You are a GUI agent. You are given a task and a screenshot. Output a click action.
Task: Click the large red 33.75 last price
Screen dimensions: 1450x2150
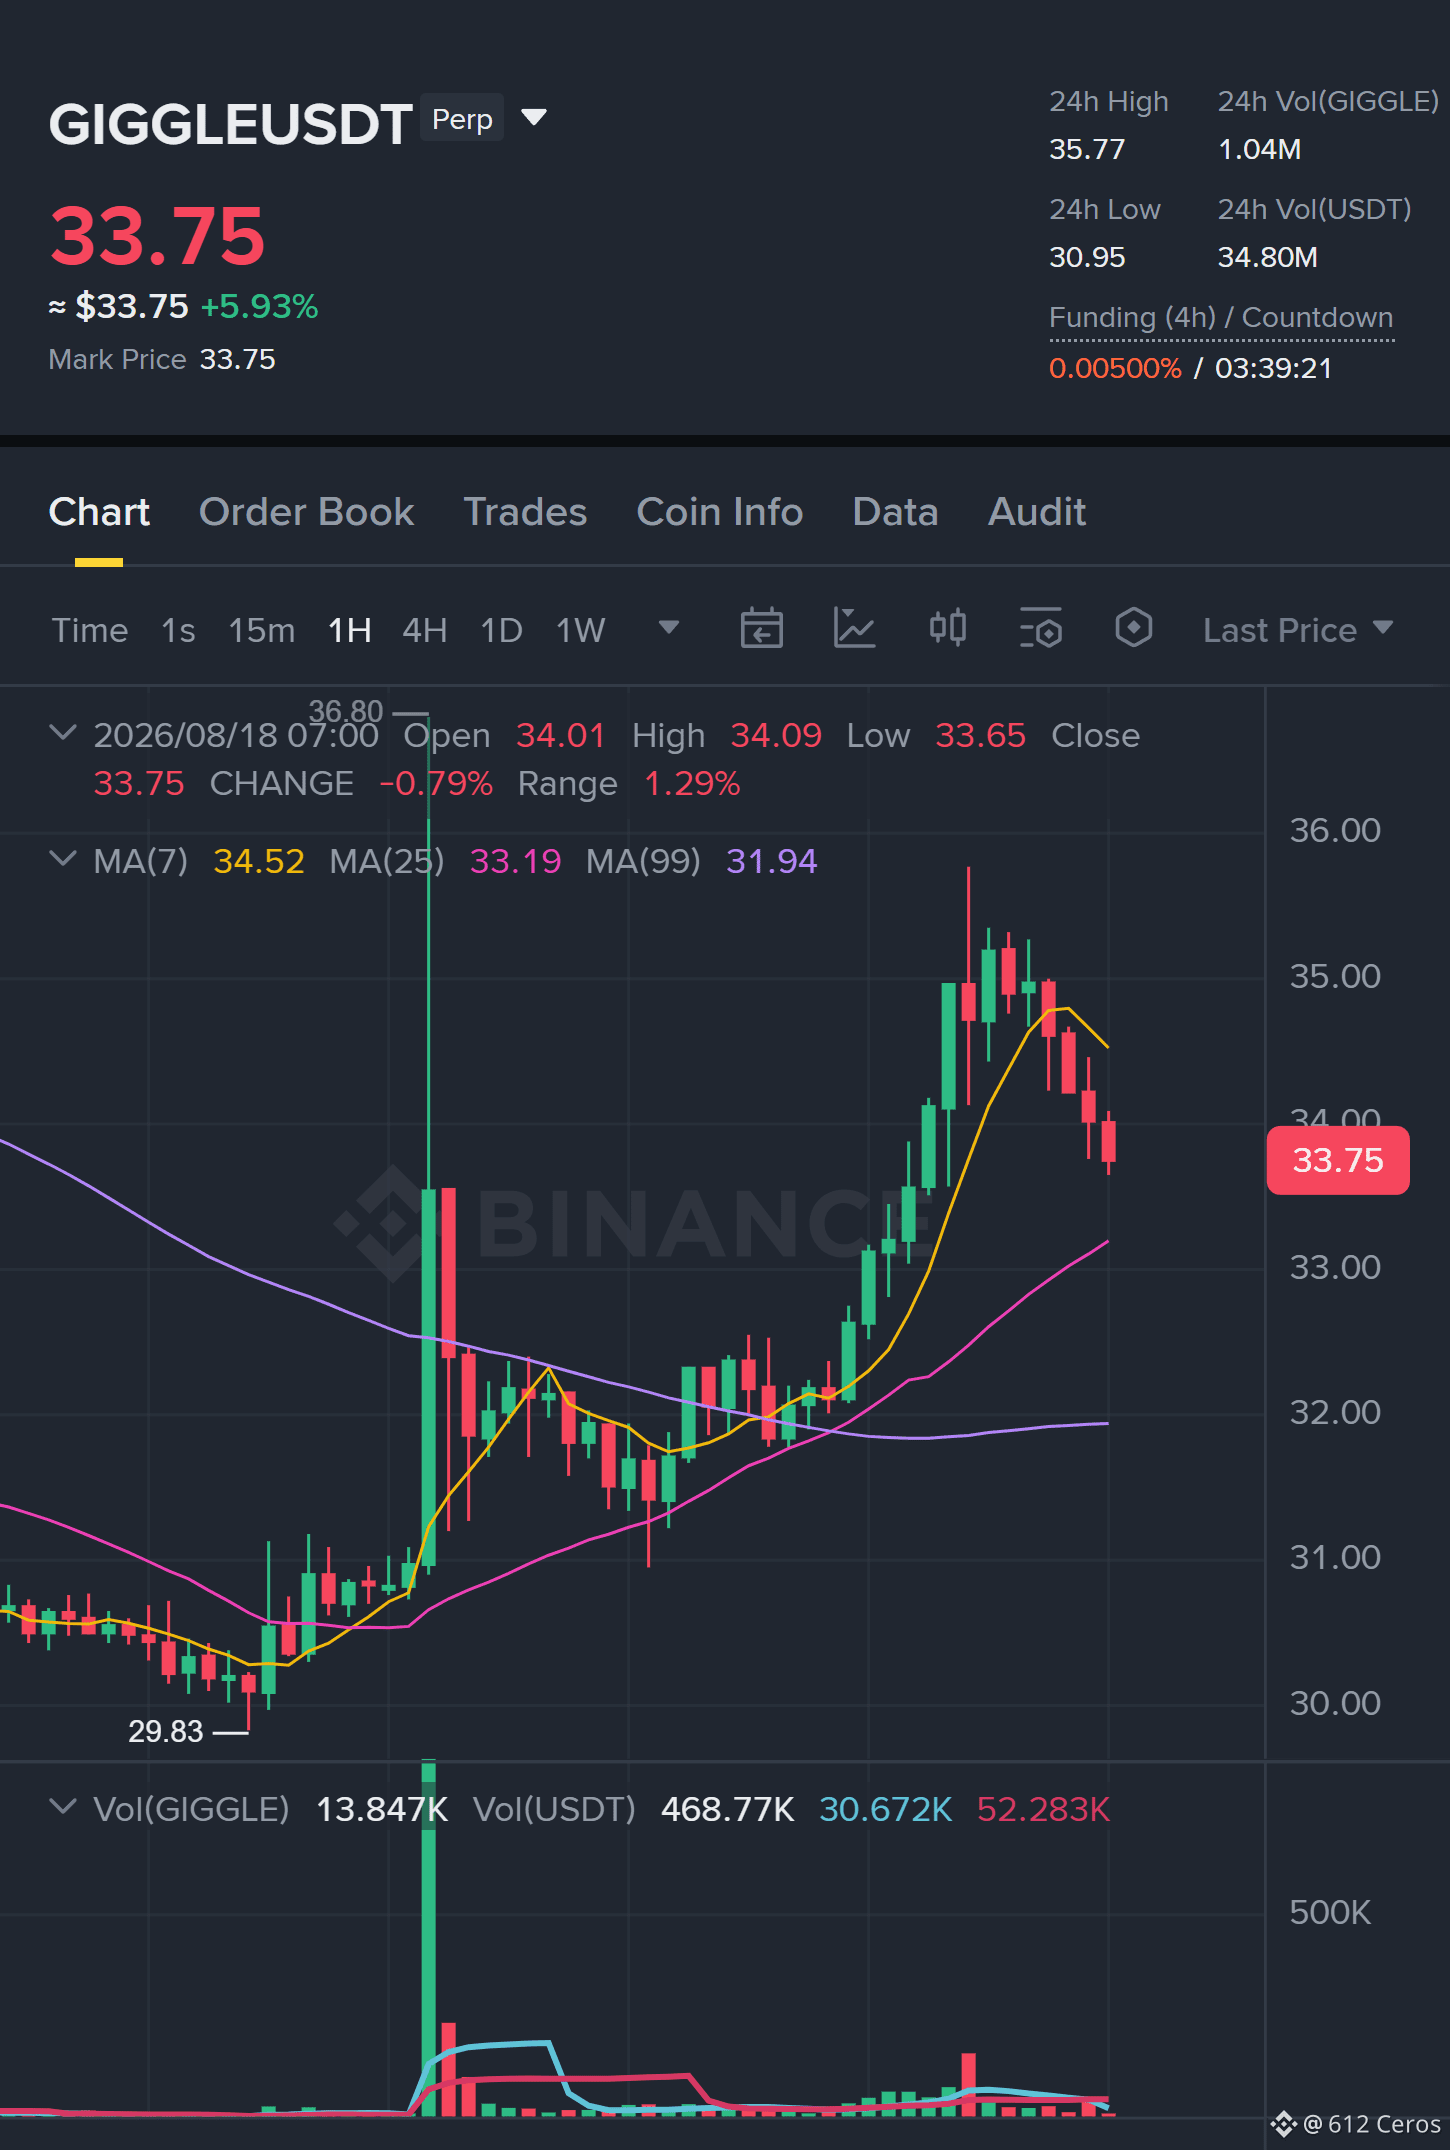coord(157,236)
